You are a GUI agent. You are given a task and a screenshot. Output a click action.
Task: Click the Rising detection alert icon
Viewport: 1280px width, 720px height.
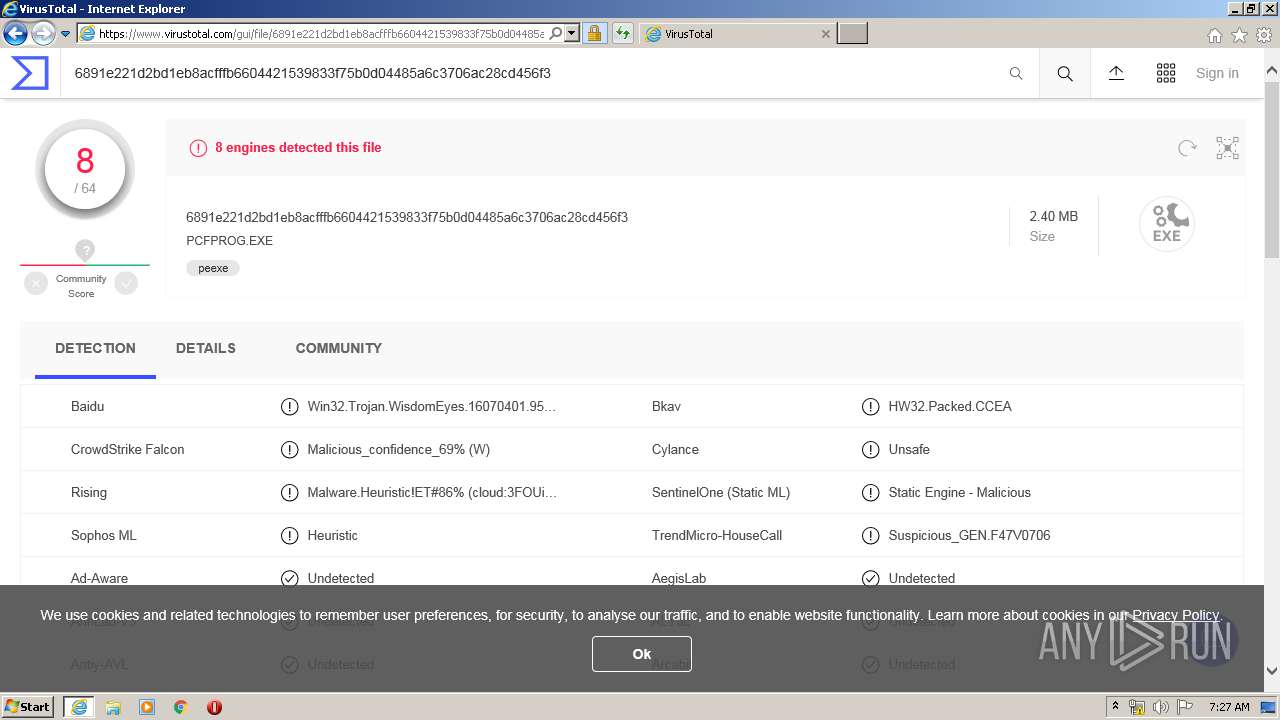[290, 492]
